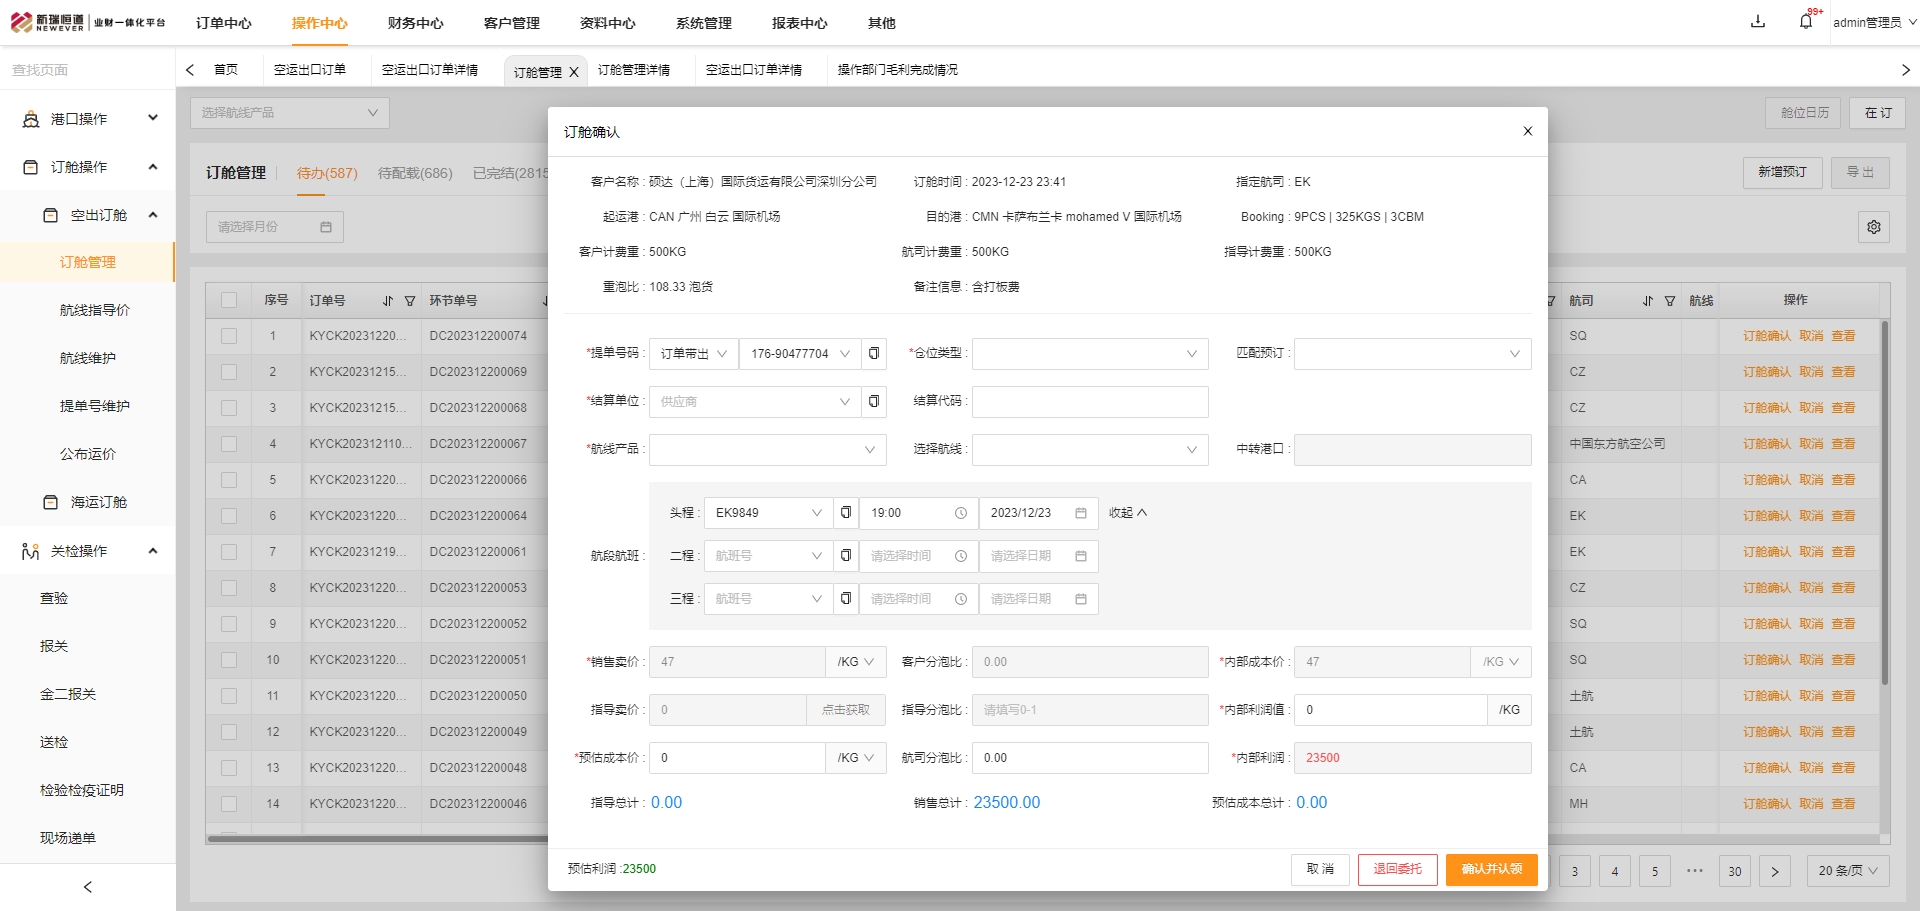
Task: Switch to the 待办(587) tab
Action: [327, 173]
